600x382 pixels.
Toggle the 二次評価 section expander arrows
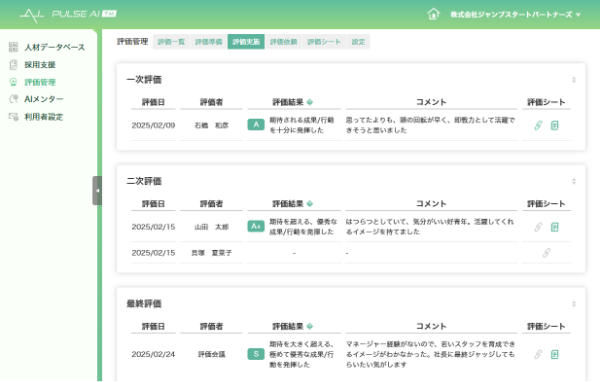point(574,181)
